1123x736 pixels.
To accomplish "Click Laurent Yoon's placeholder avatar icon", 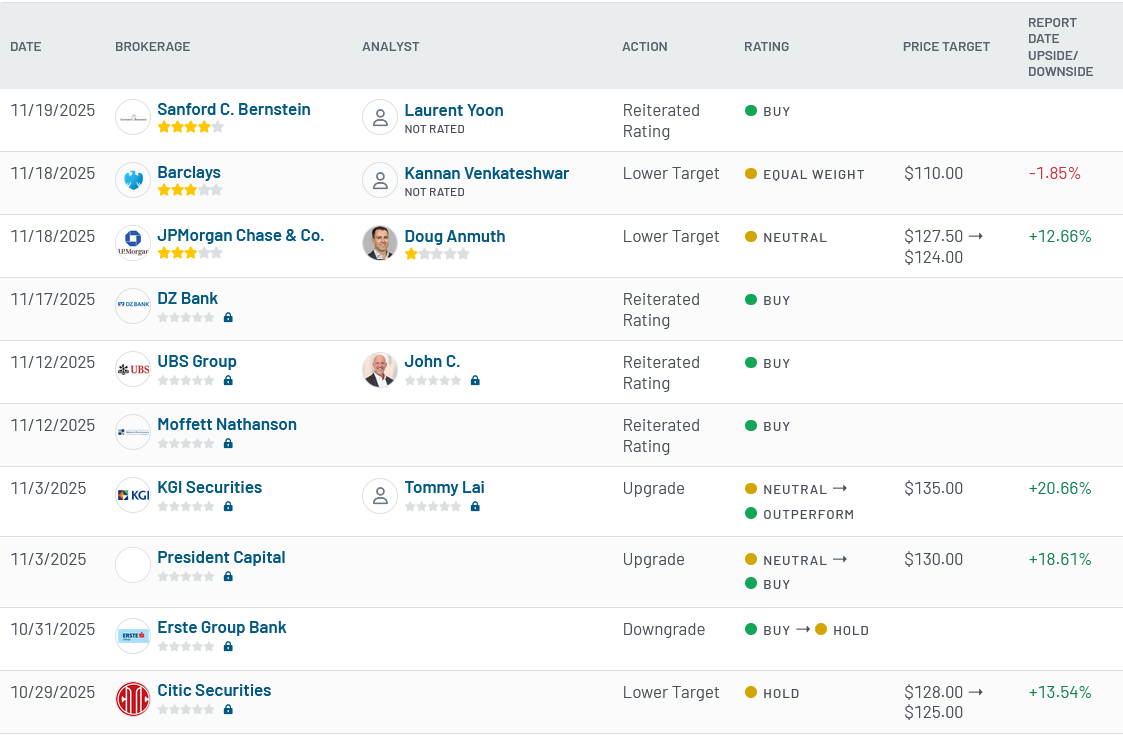I will (x=380, y=117).
